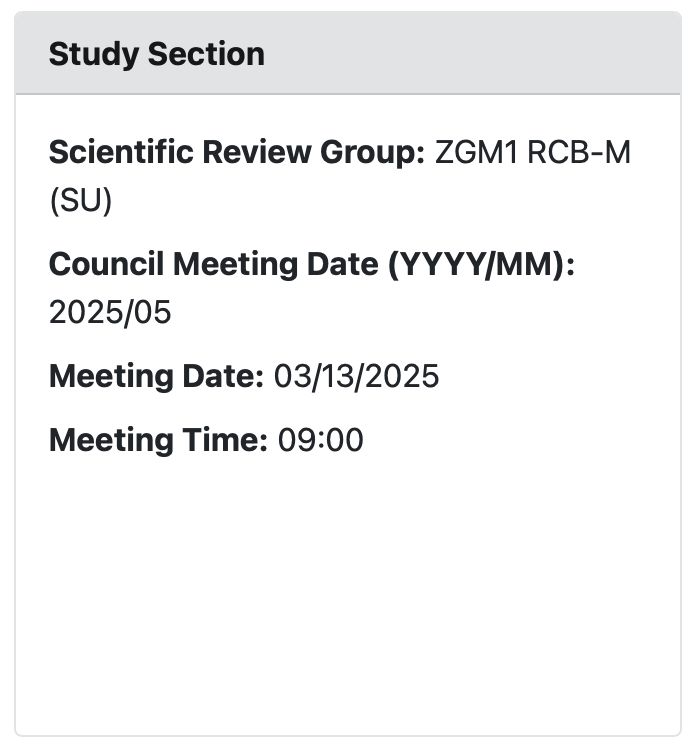Select the 2025/05 council date value
Image resolution: width=692 pixels, height=750 pixels.
(110, 313)
